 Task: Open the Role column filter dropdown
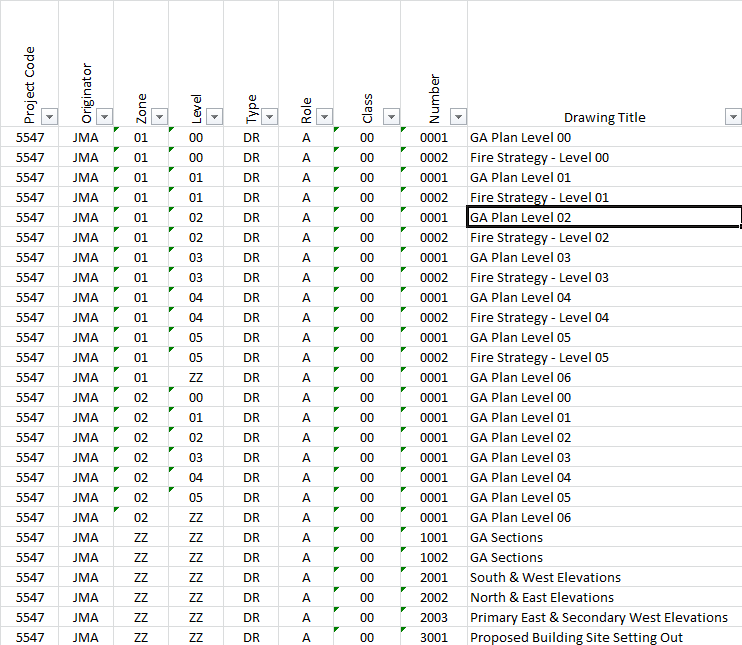(x=324, y=116)
